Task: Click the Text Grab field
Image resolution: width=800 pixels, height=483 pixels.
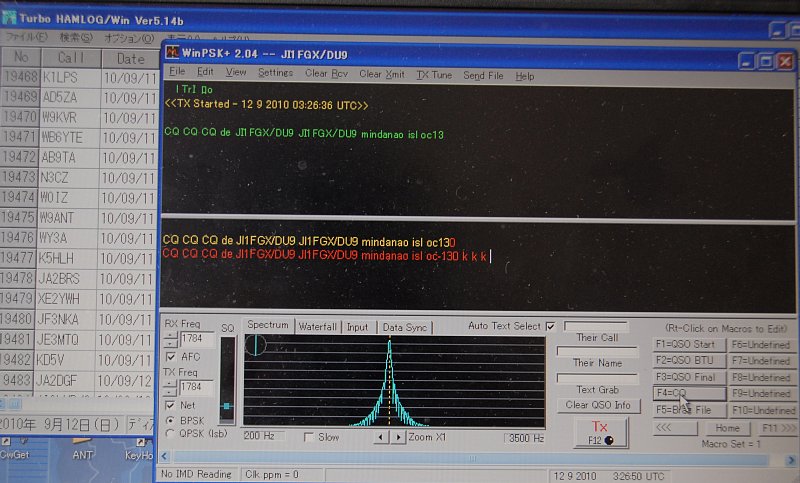Action: (597, 378)
